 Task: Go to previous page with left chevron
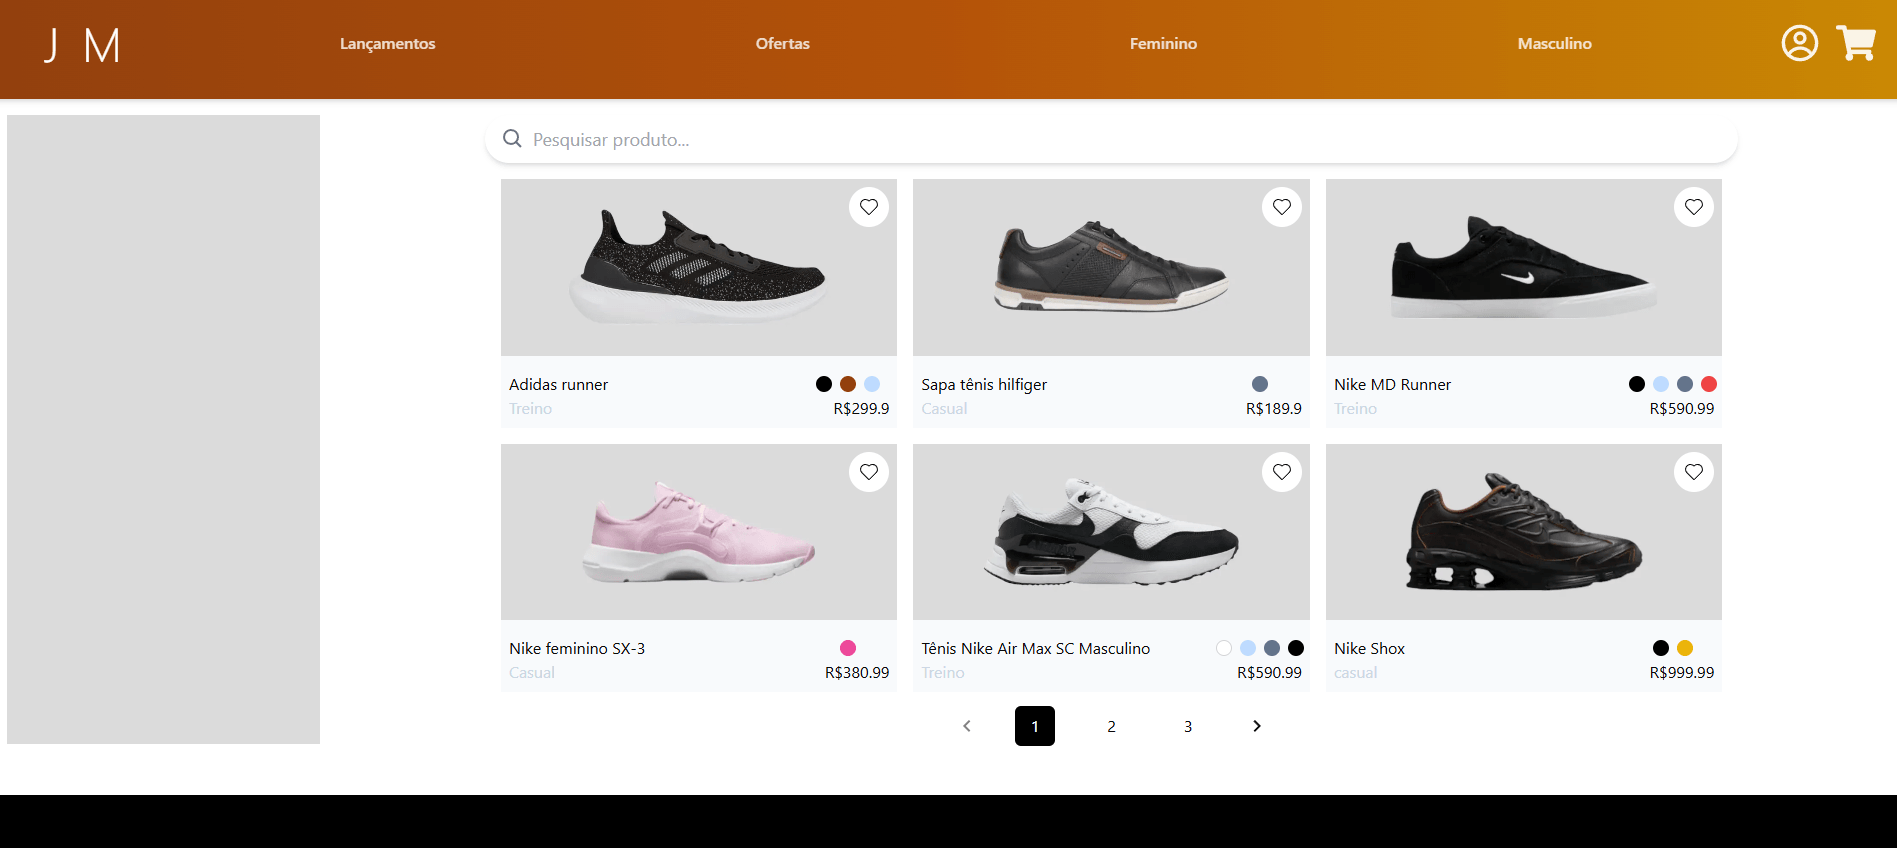[x=966, y=726]
